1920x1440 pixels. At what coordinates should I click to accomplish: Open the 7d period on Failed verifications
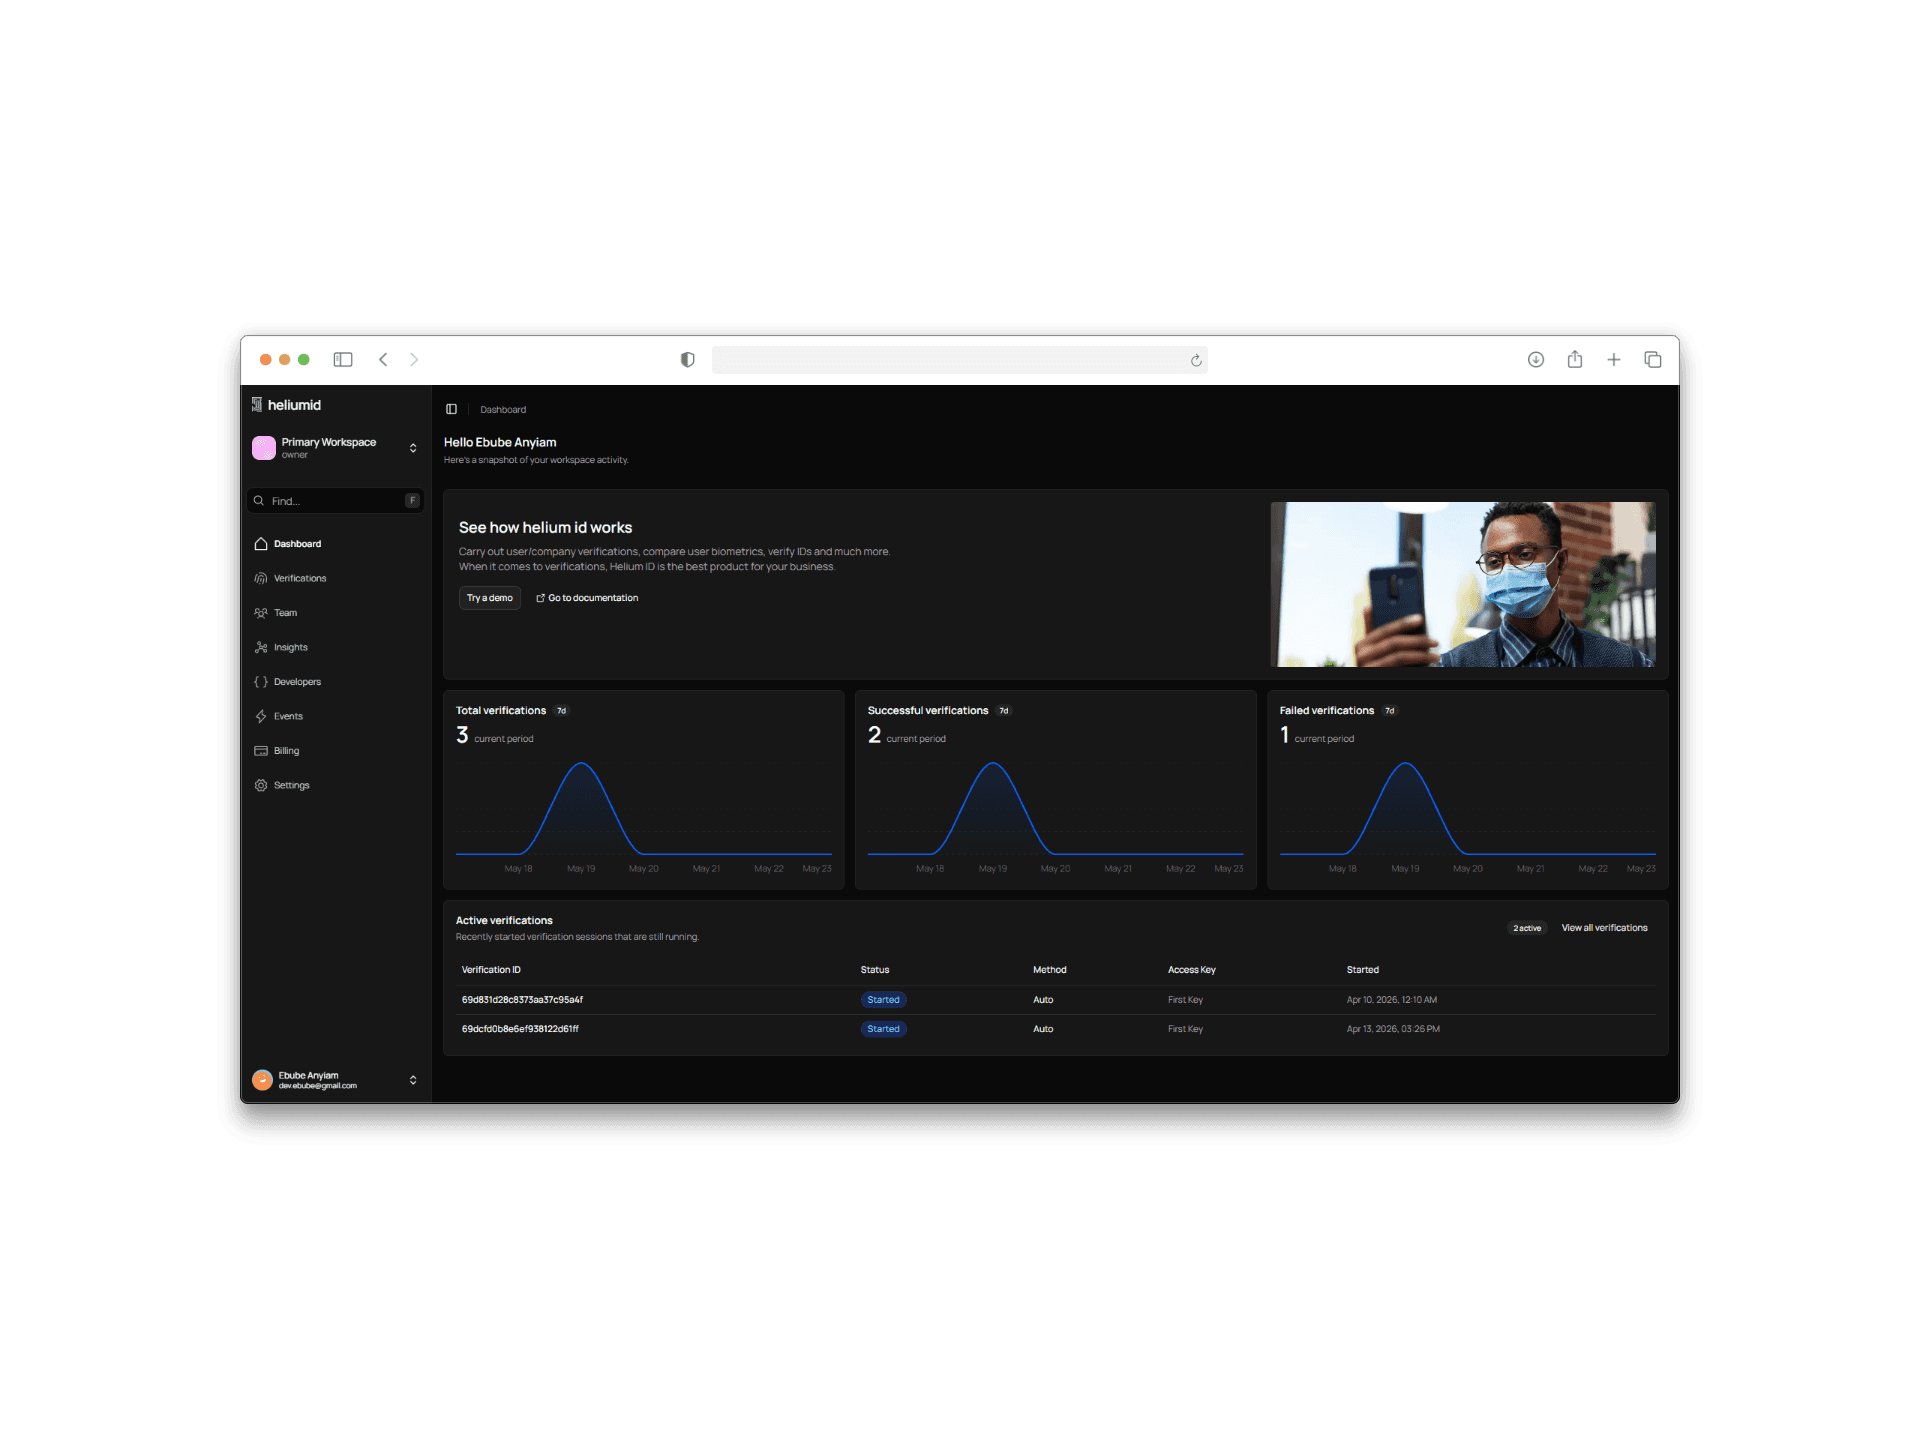[x=1390, y=711]
